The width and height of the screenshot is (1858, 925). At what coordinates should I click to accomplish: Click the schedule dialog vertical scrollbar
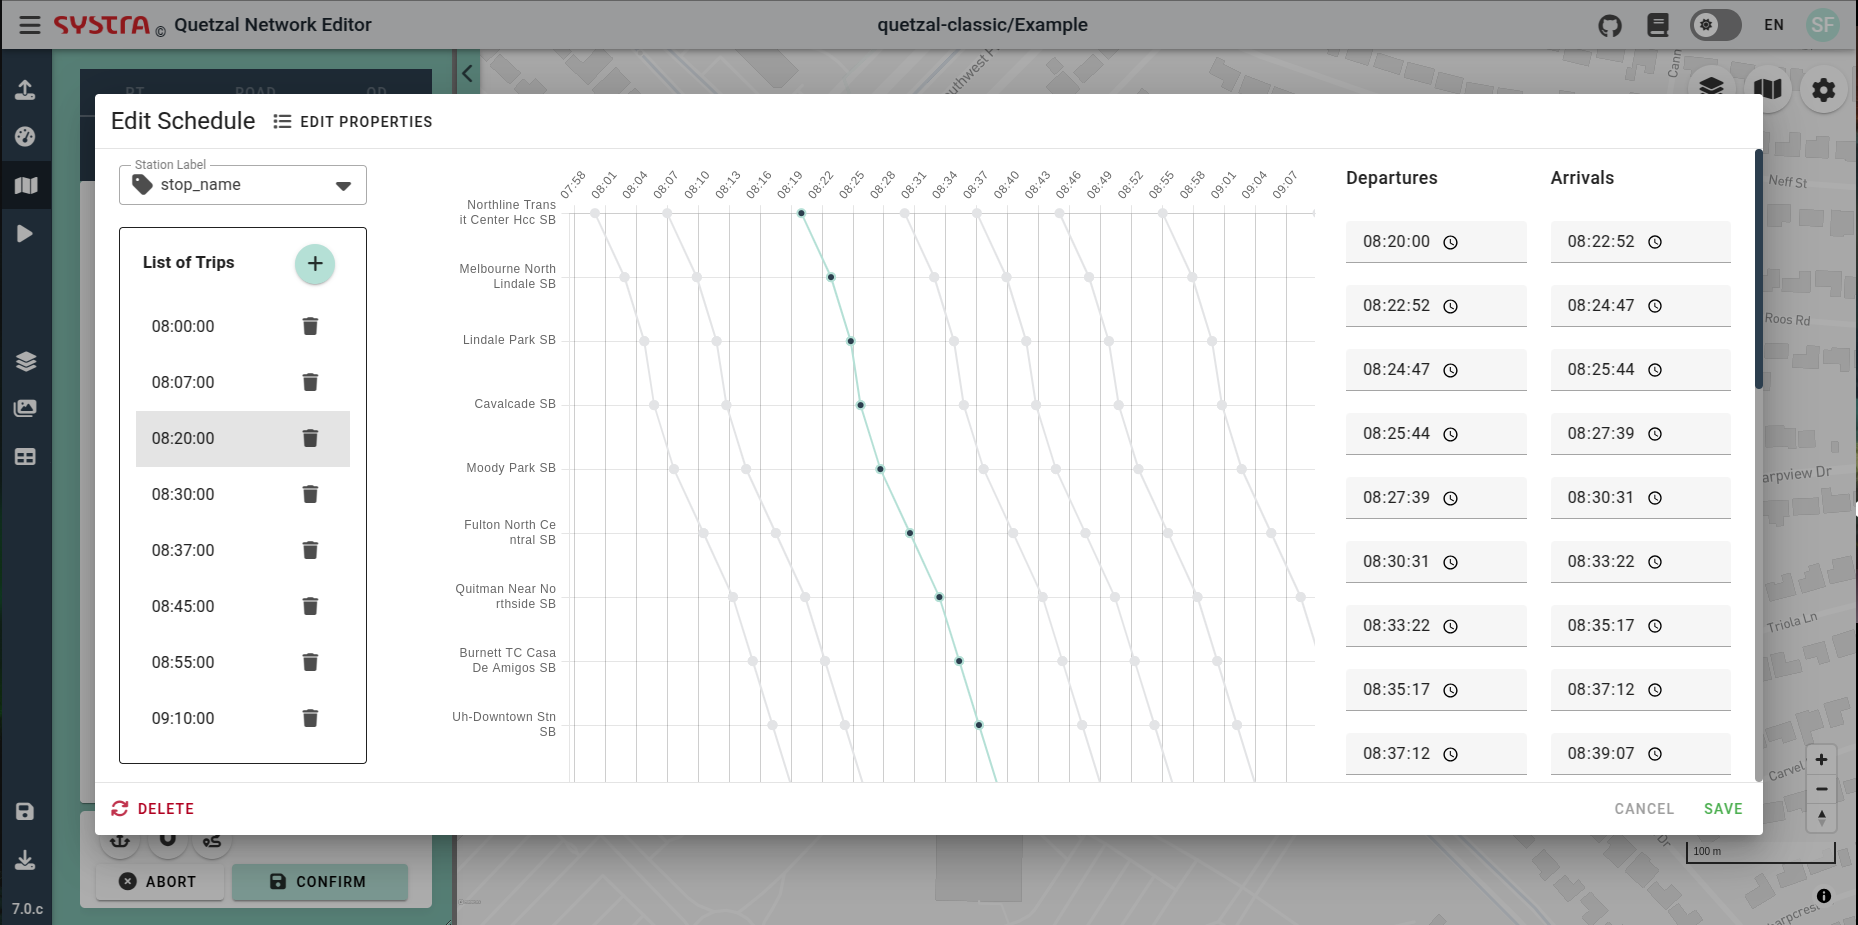1758,270
